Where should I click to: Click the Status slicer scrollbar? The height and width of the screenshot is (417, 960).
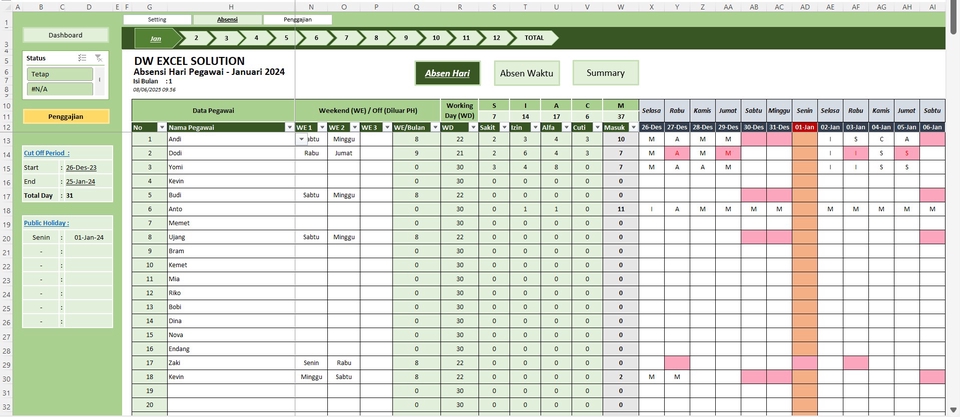coord(100,81)
